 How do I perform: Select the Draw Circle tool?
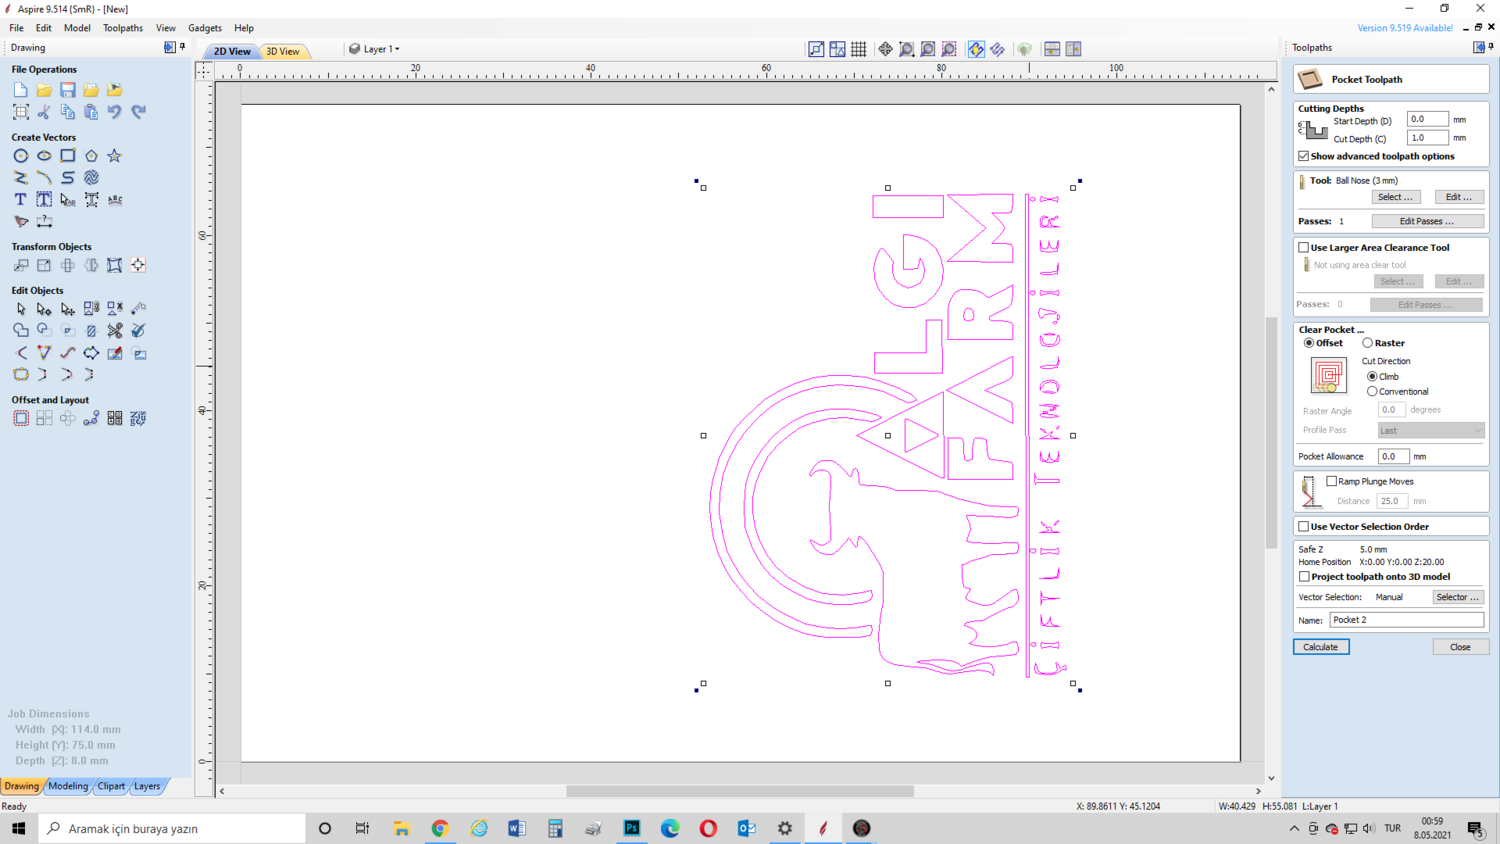tap(20, 156)
